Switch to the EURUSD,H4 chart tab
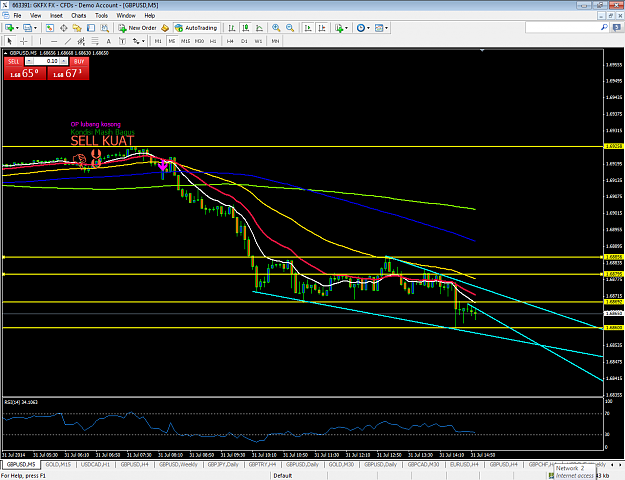 click(464, 464)
